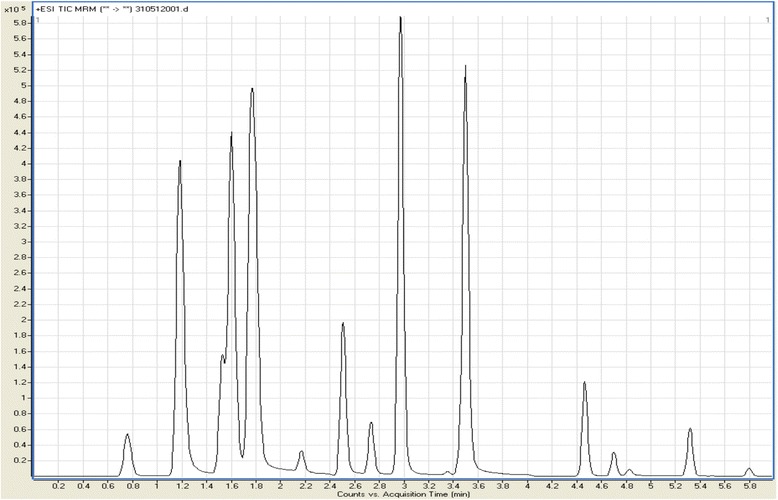This screenshot has height=500, width=778.
Task: Click the x-axis tick label '5'
Action: (651, 486)
